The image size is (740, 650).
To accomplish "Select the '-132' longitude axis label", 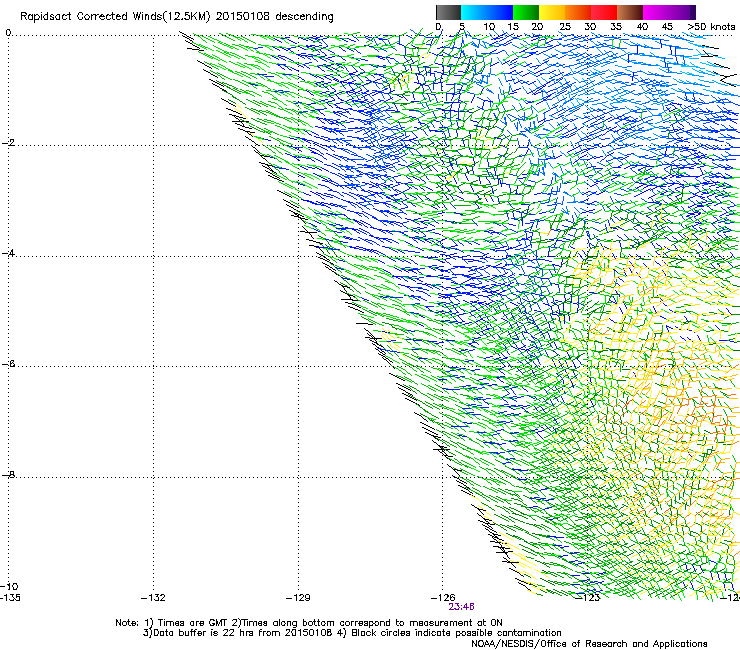I will [x=153, y=598].
